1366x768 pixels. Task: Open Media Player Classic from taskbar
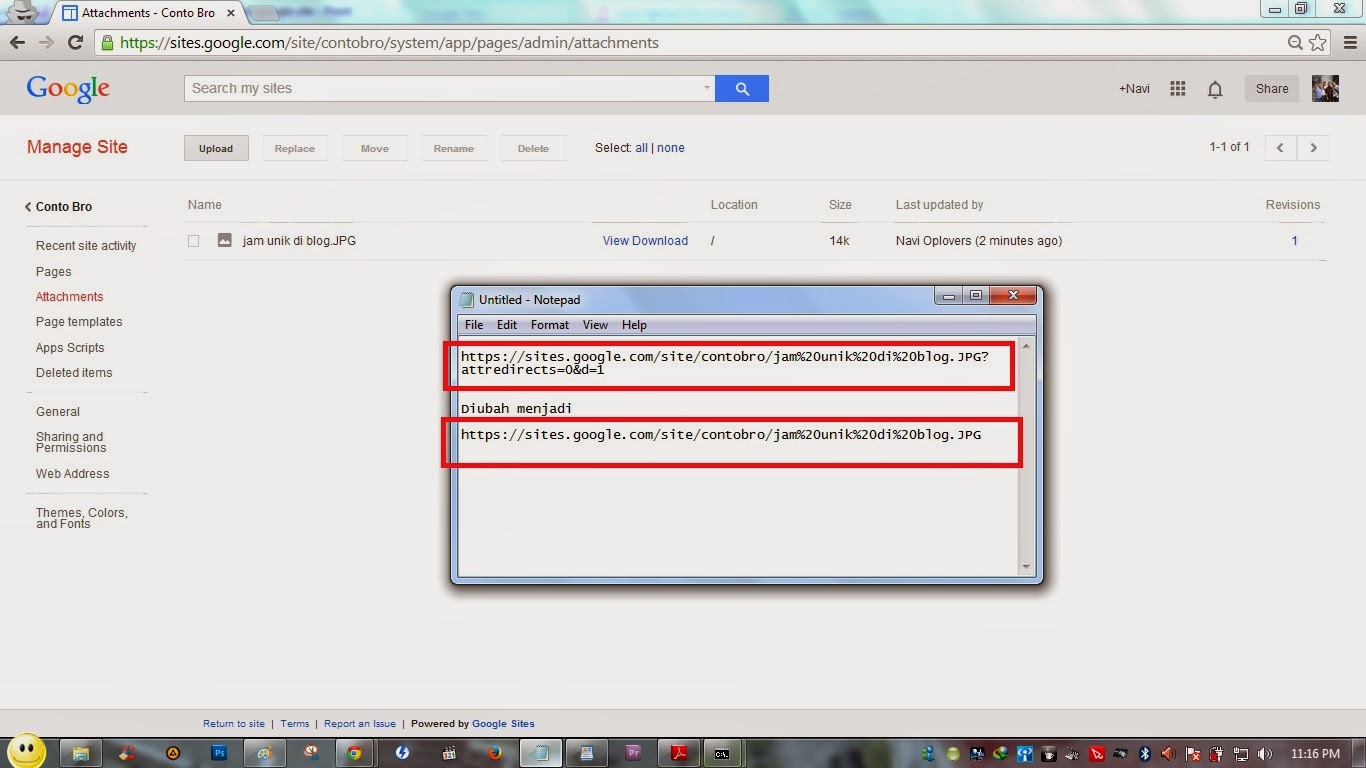[x=448, y=753]
